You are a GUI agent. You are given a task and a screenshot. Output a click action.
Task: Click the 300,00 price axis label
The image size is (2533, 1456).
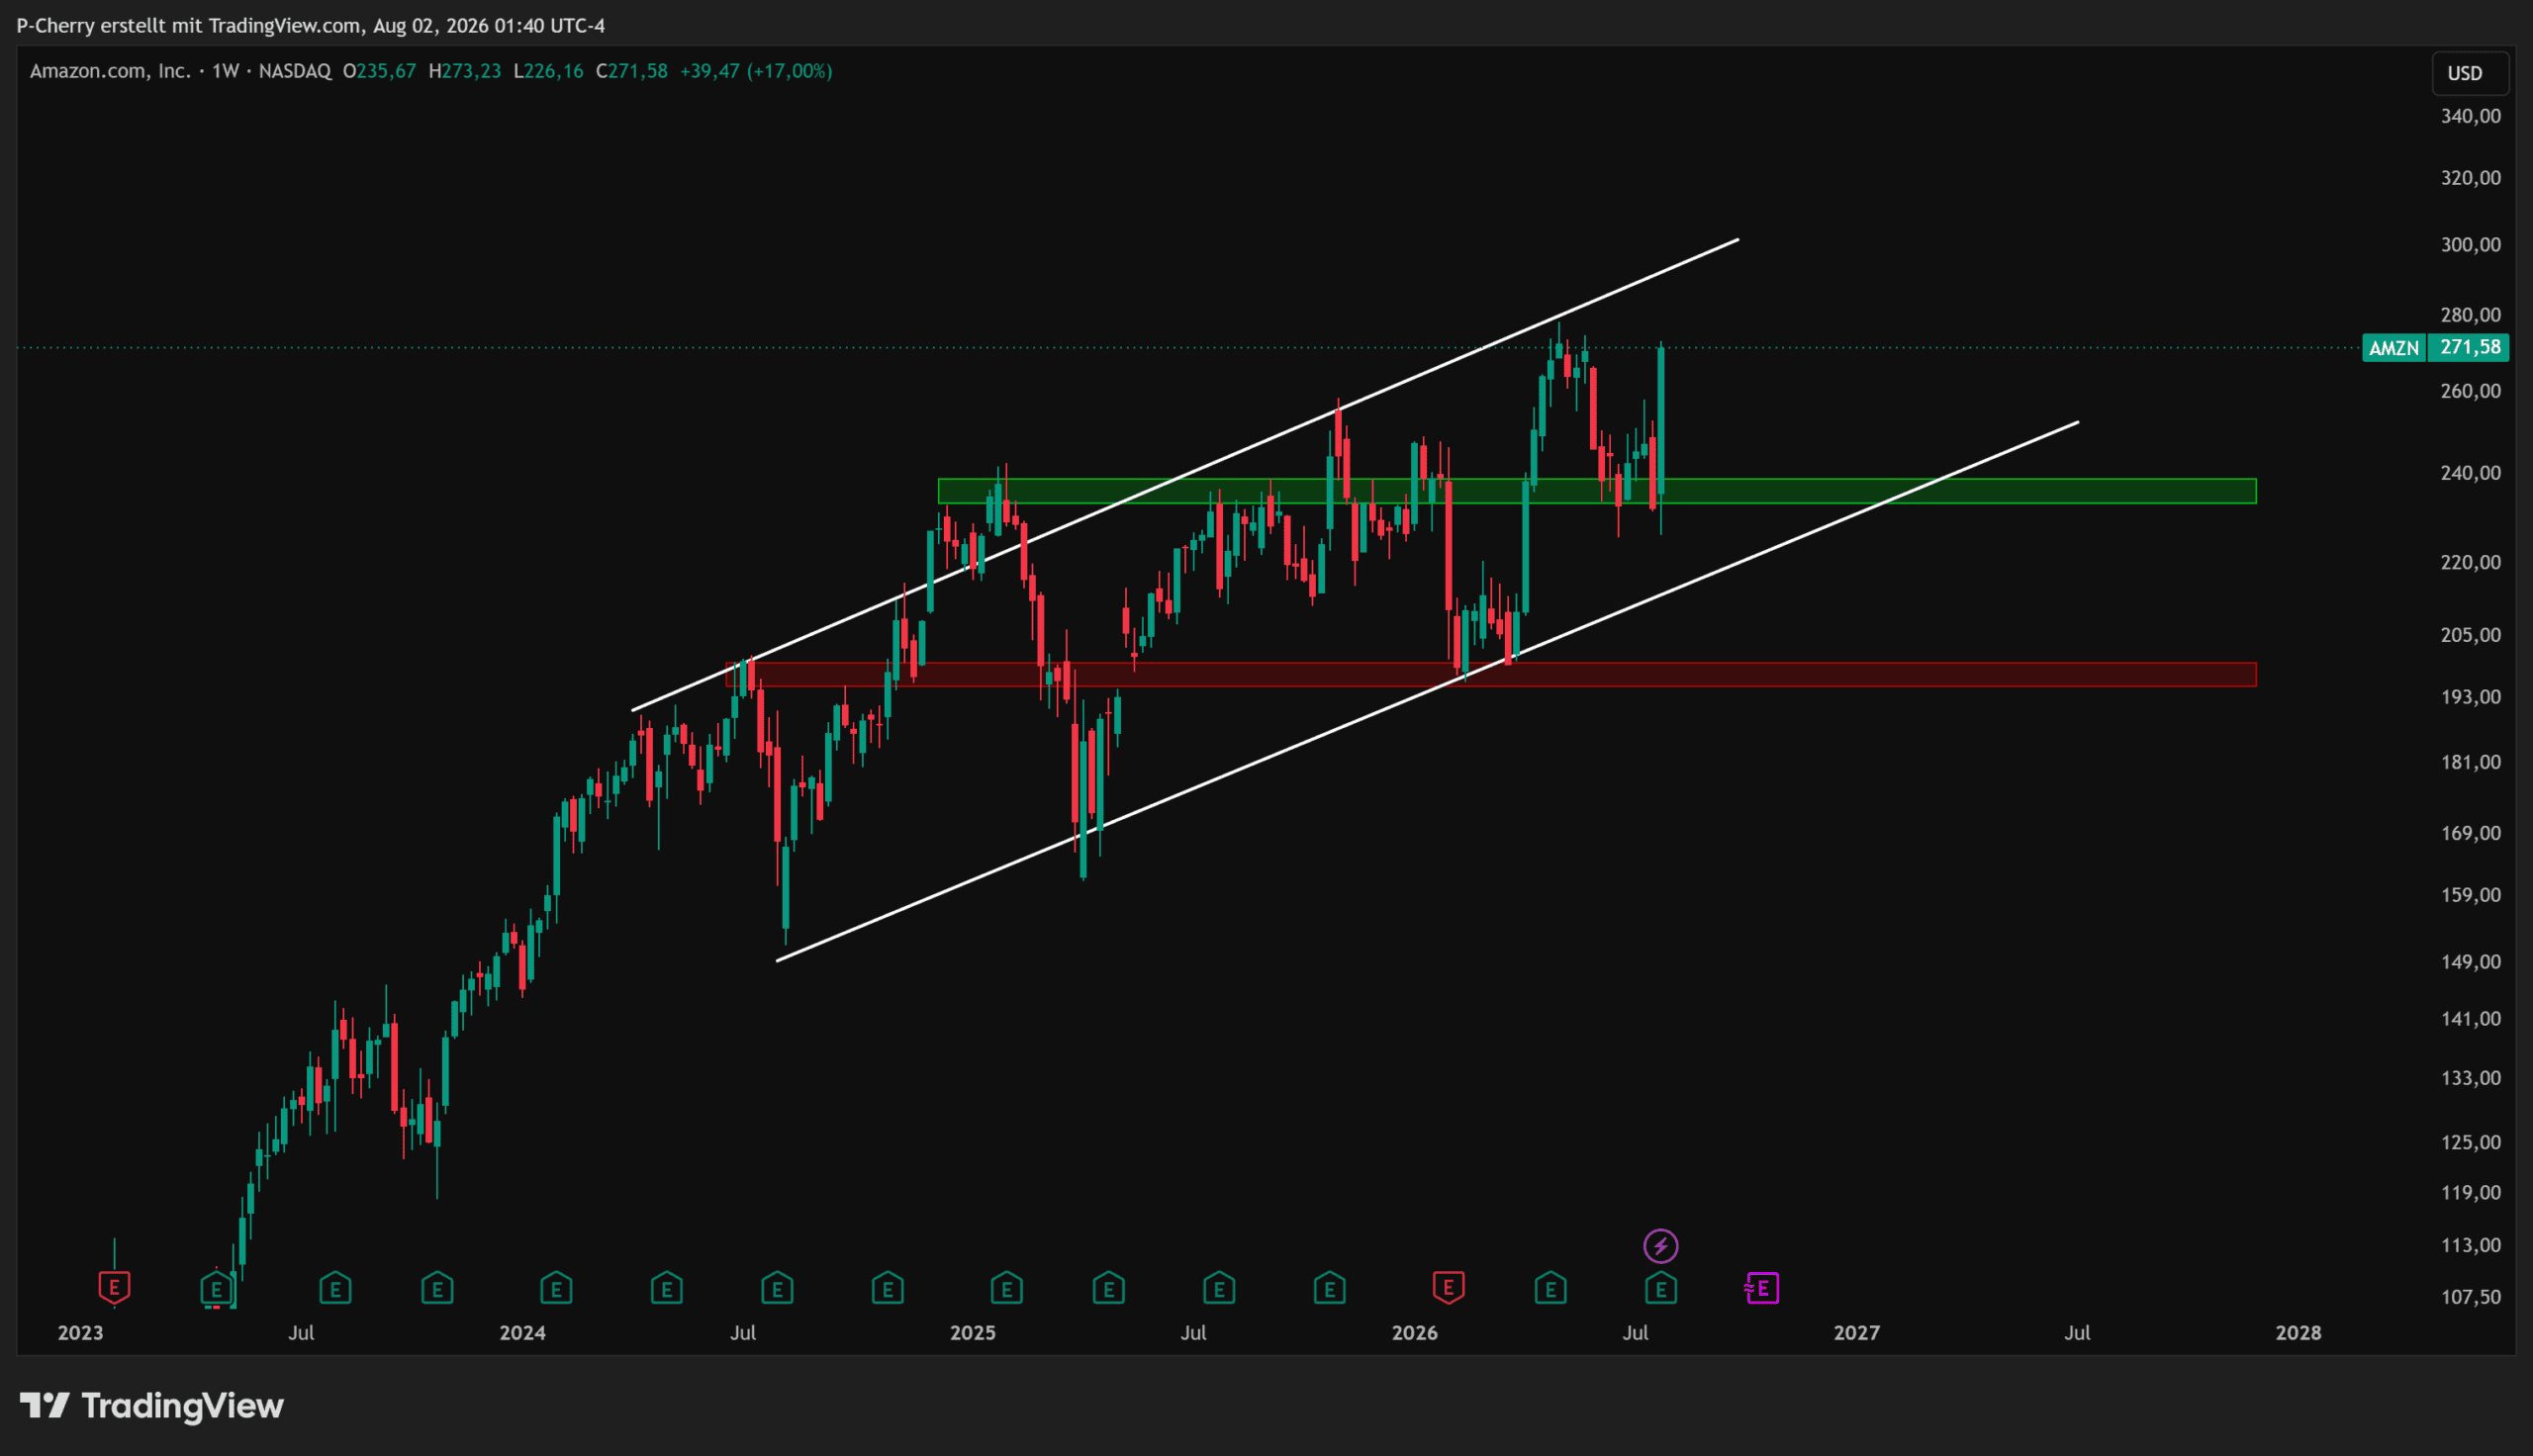(2471, 245)
